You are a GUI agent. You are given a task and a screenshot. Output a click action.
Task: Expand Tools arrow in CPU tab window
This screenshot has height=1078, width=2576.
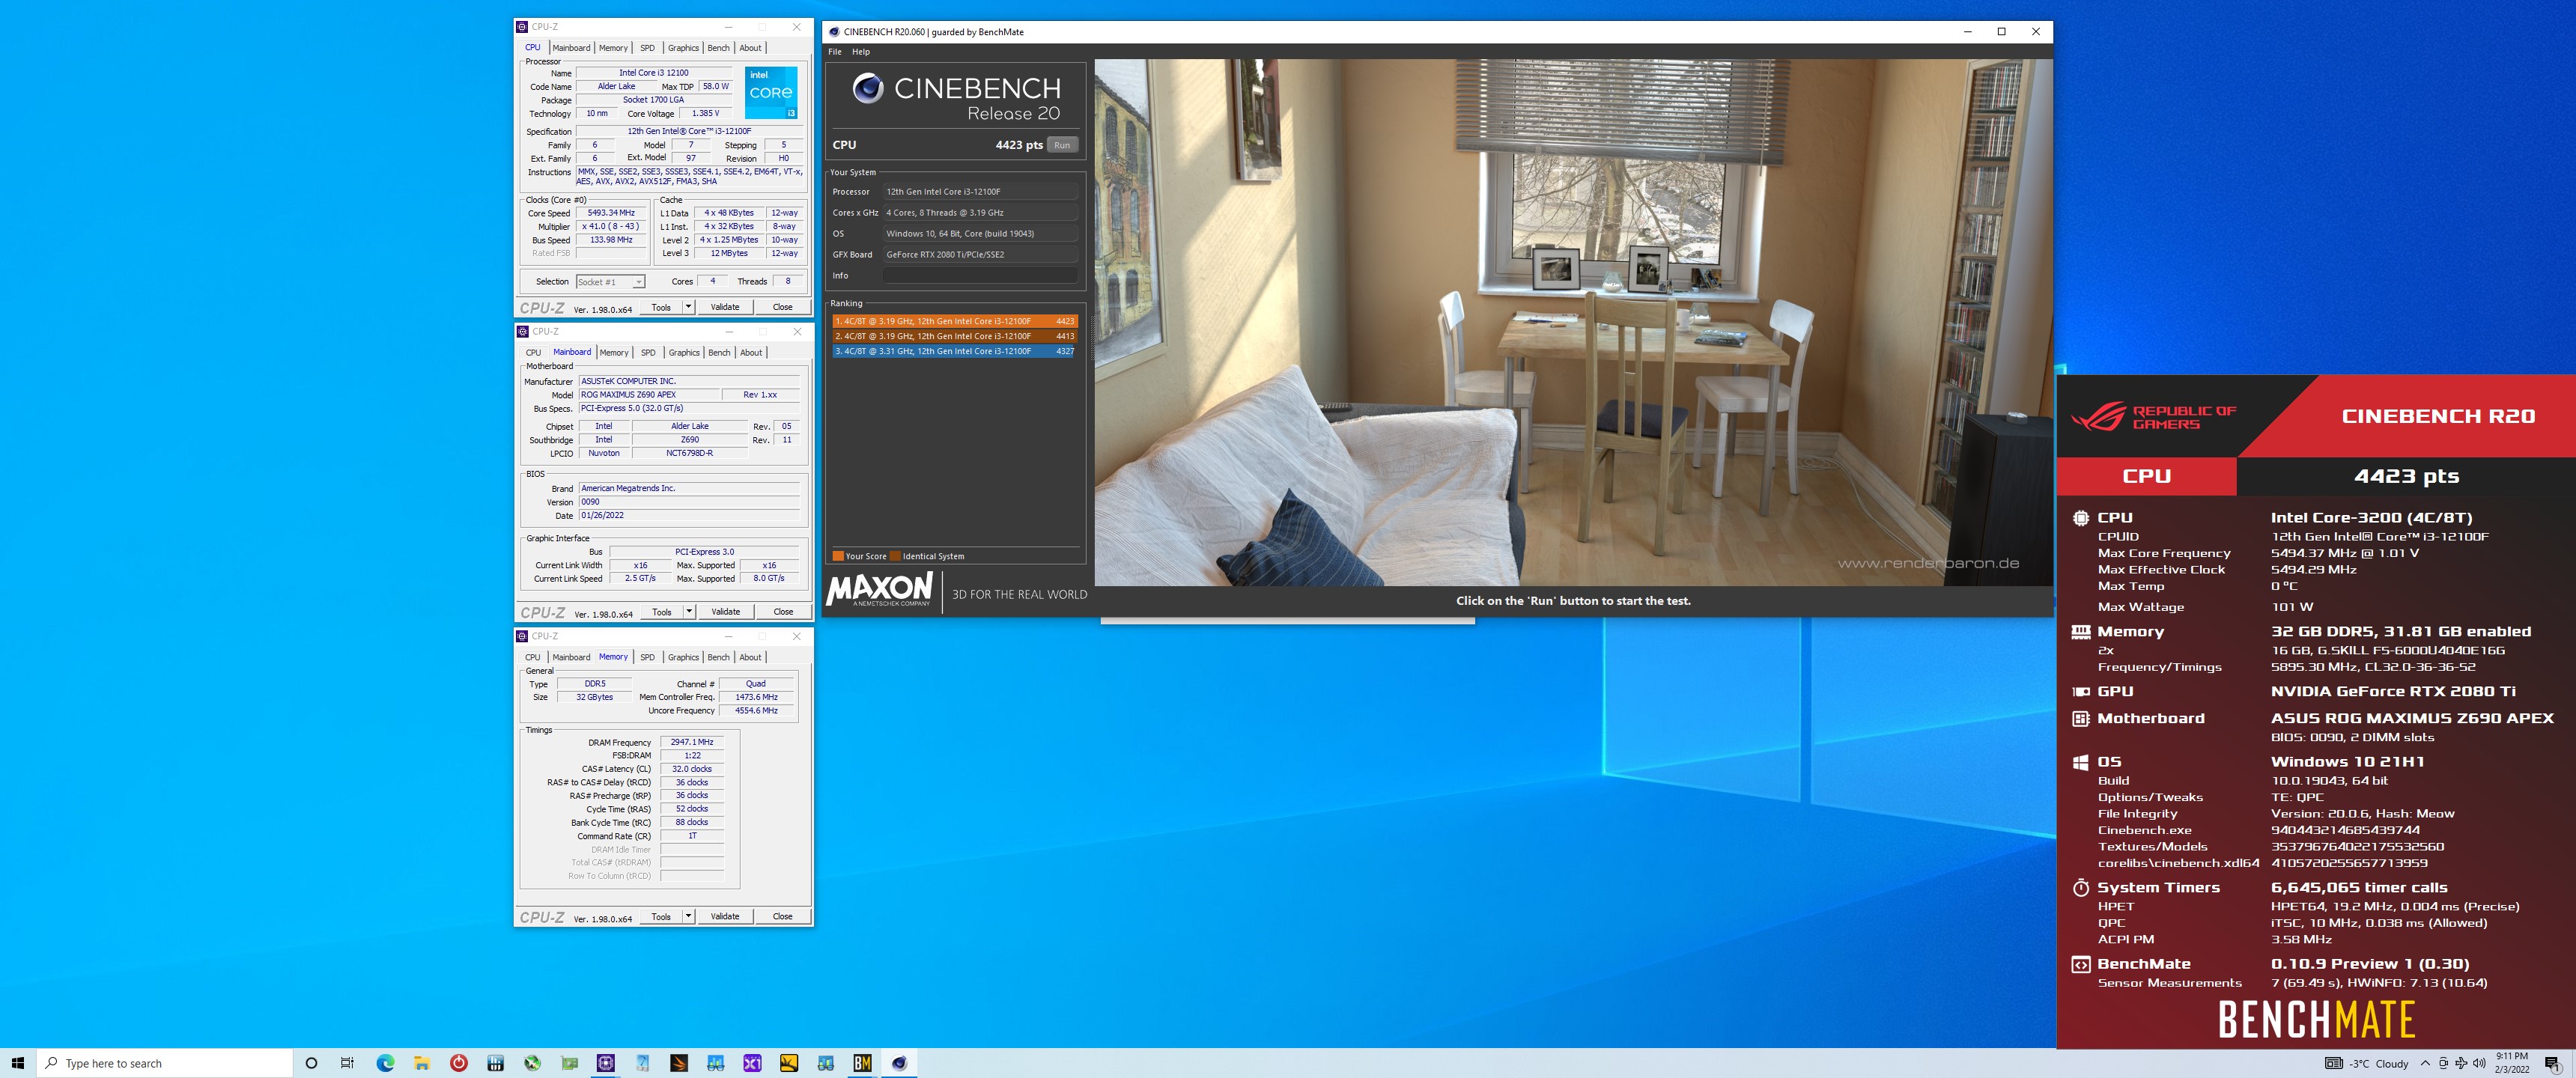pos(688,307)
